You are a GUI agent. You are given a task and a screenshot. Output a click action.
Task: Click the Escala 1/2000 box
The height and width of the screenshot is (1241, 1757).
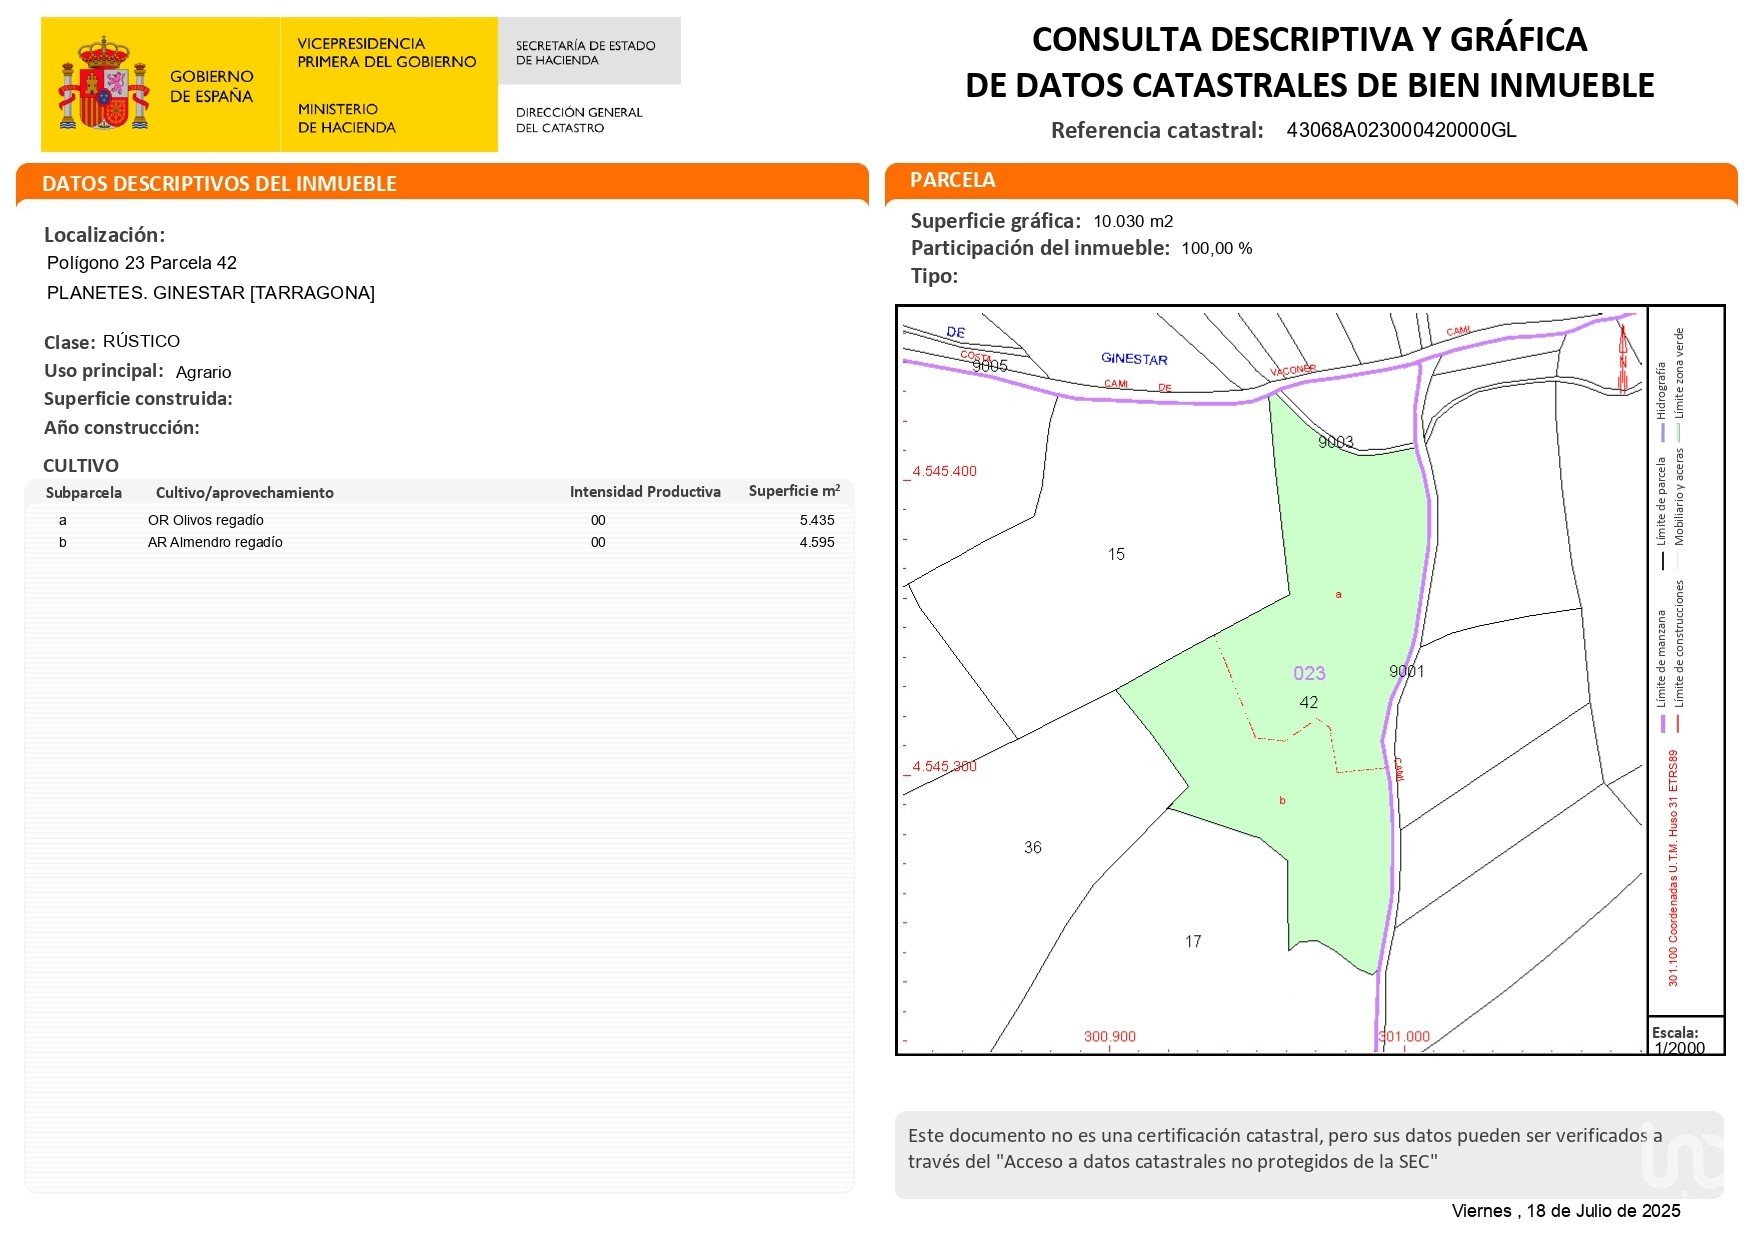tap(1685, 1039)
